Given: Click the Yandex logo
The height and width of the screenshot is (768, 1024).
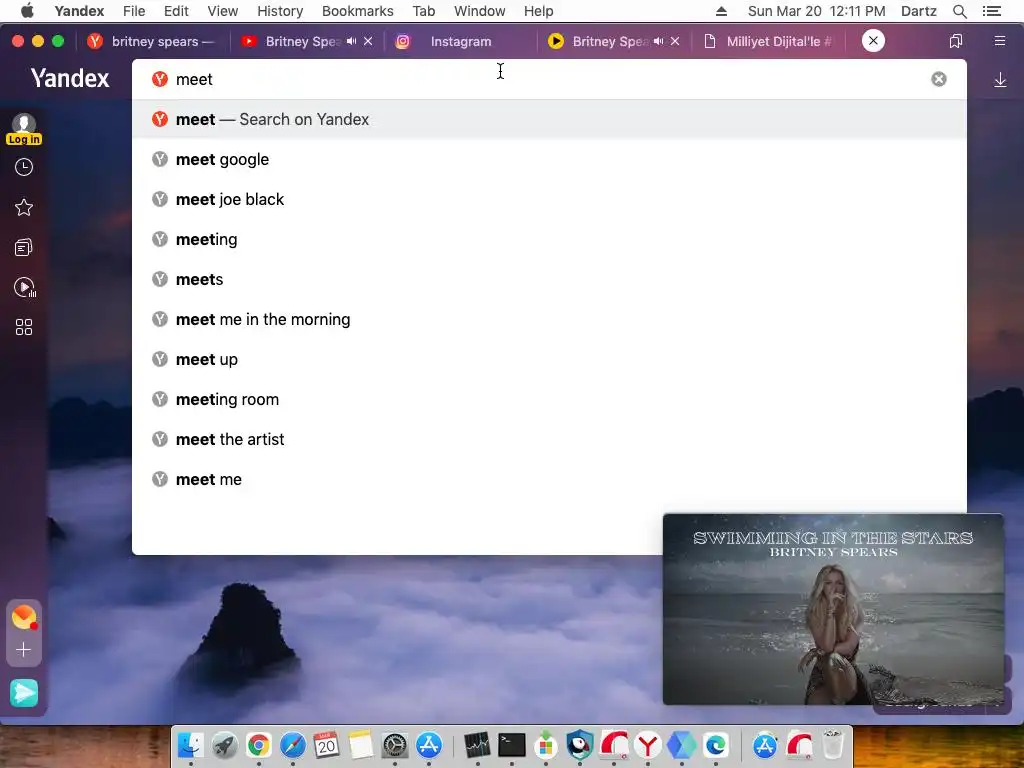Looking at the screenshot, I should click(70, 78).
